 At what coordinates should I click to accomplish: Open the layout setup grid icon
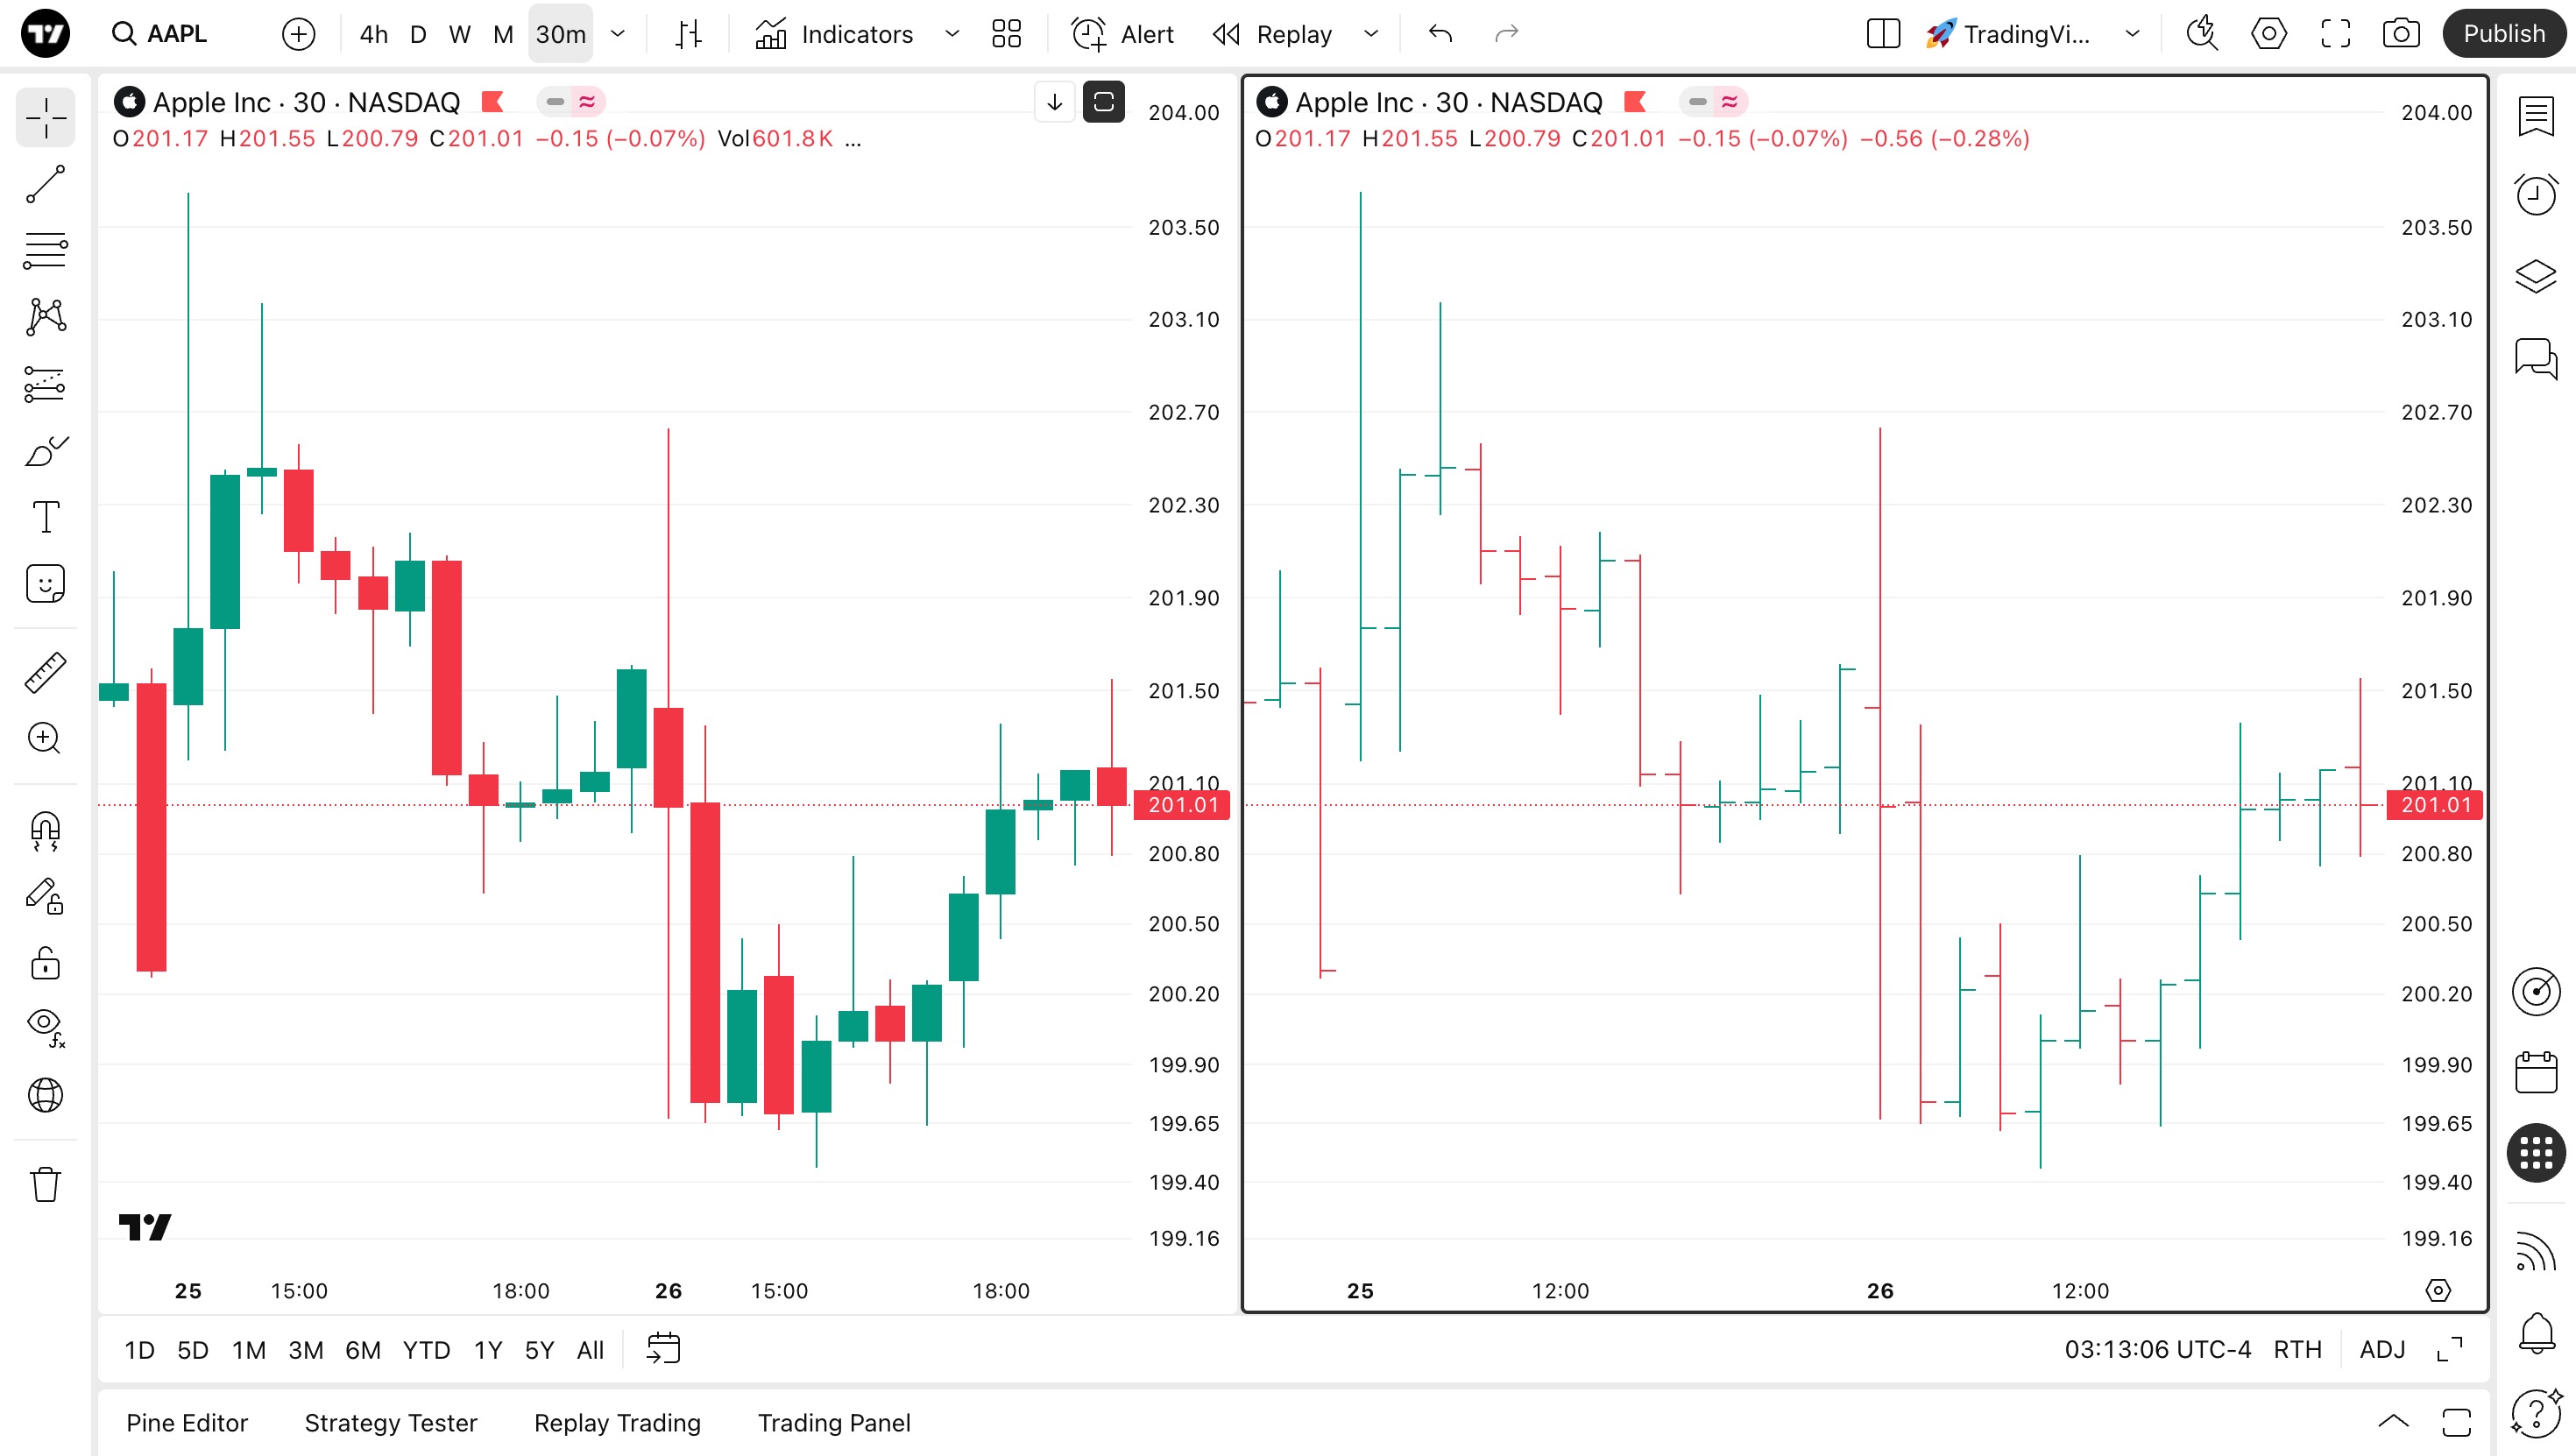click(1006, 34)
